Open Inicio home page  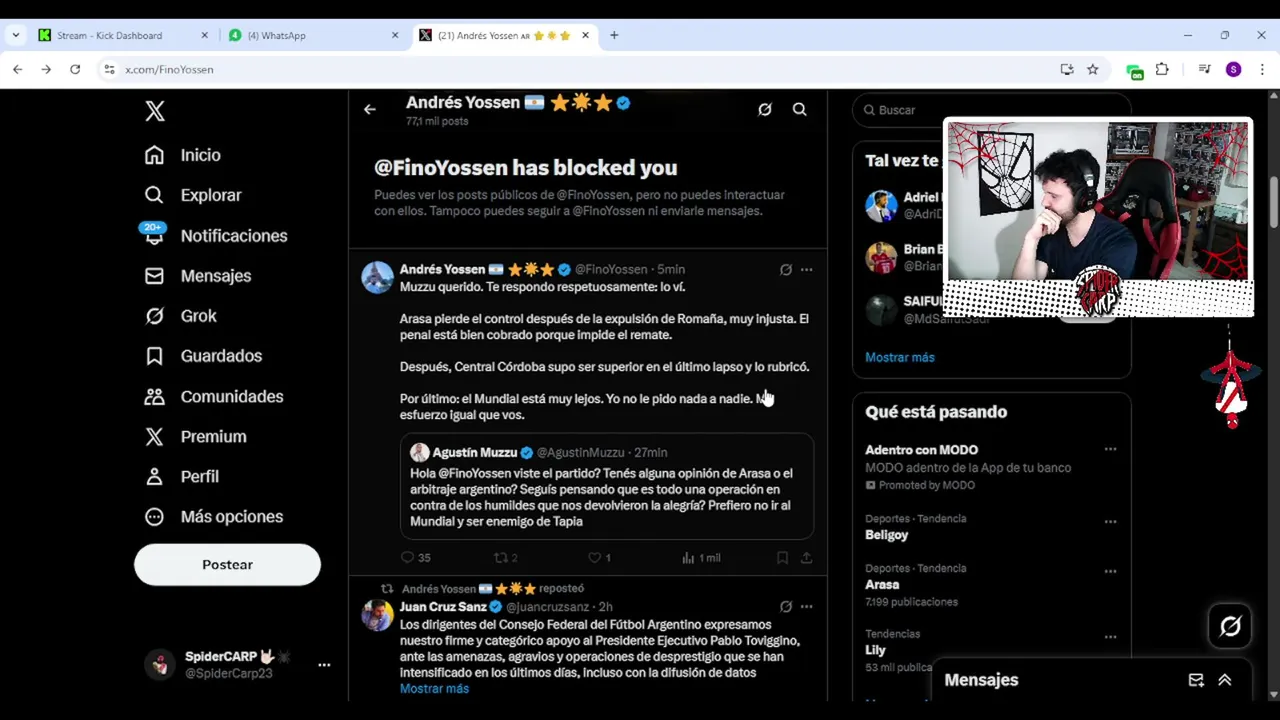click(x=183, y=155)
